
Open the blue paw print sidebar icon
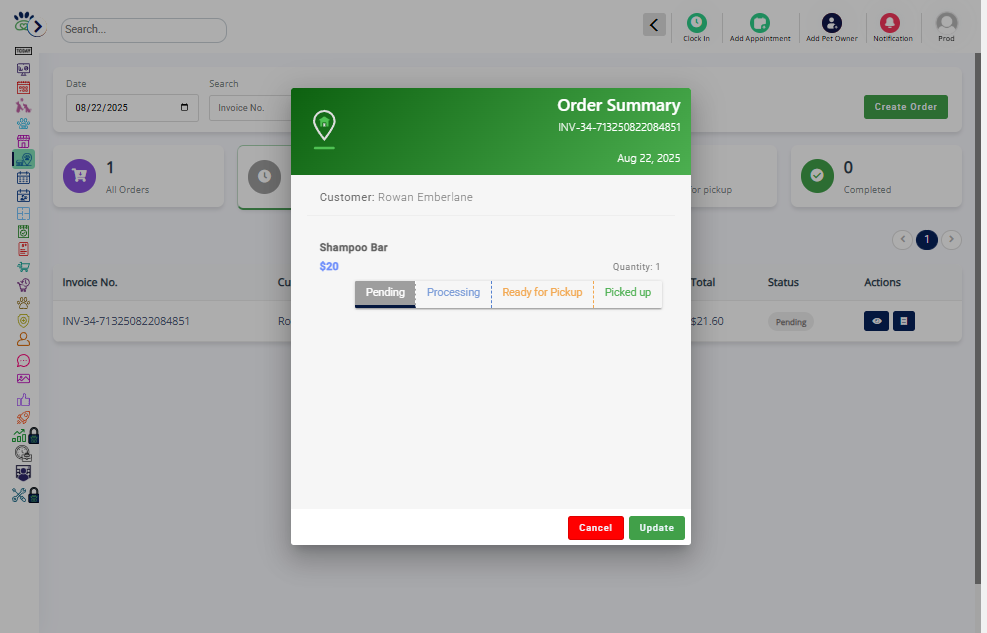pyautogui.click(x=23, y=123)
